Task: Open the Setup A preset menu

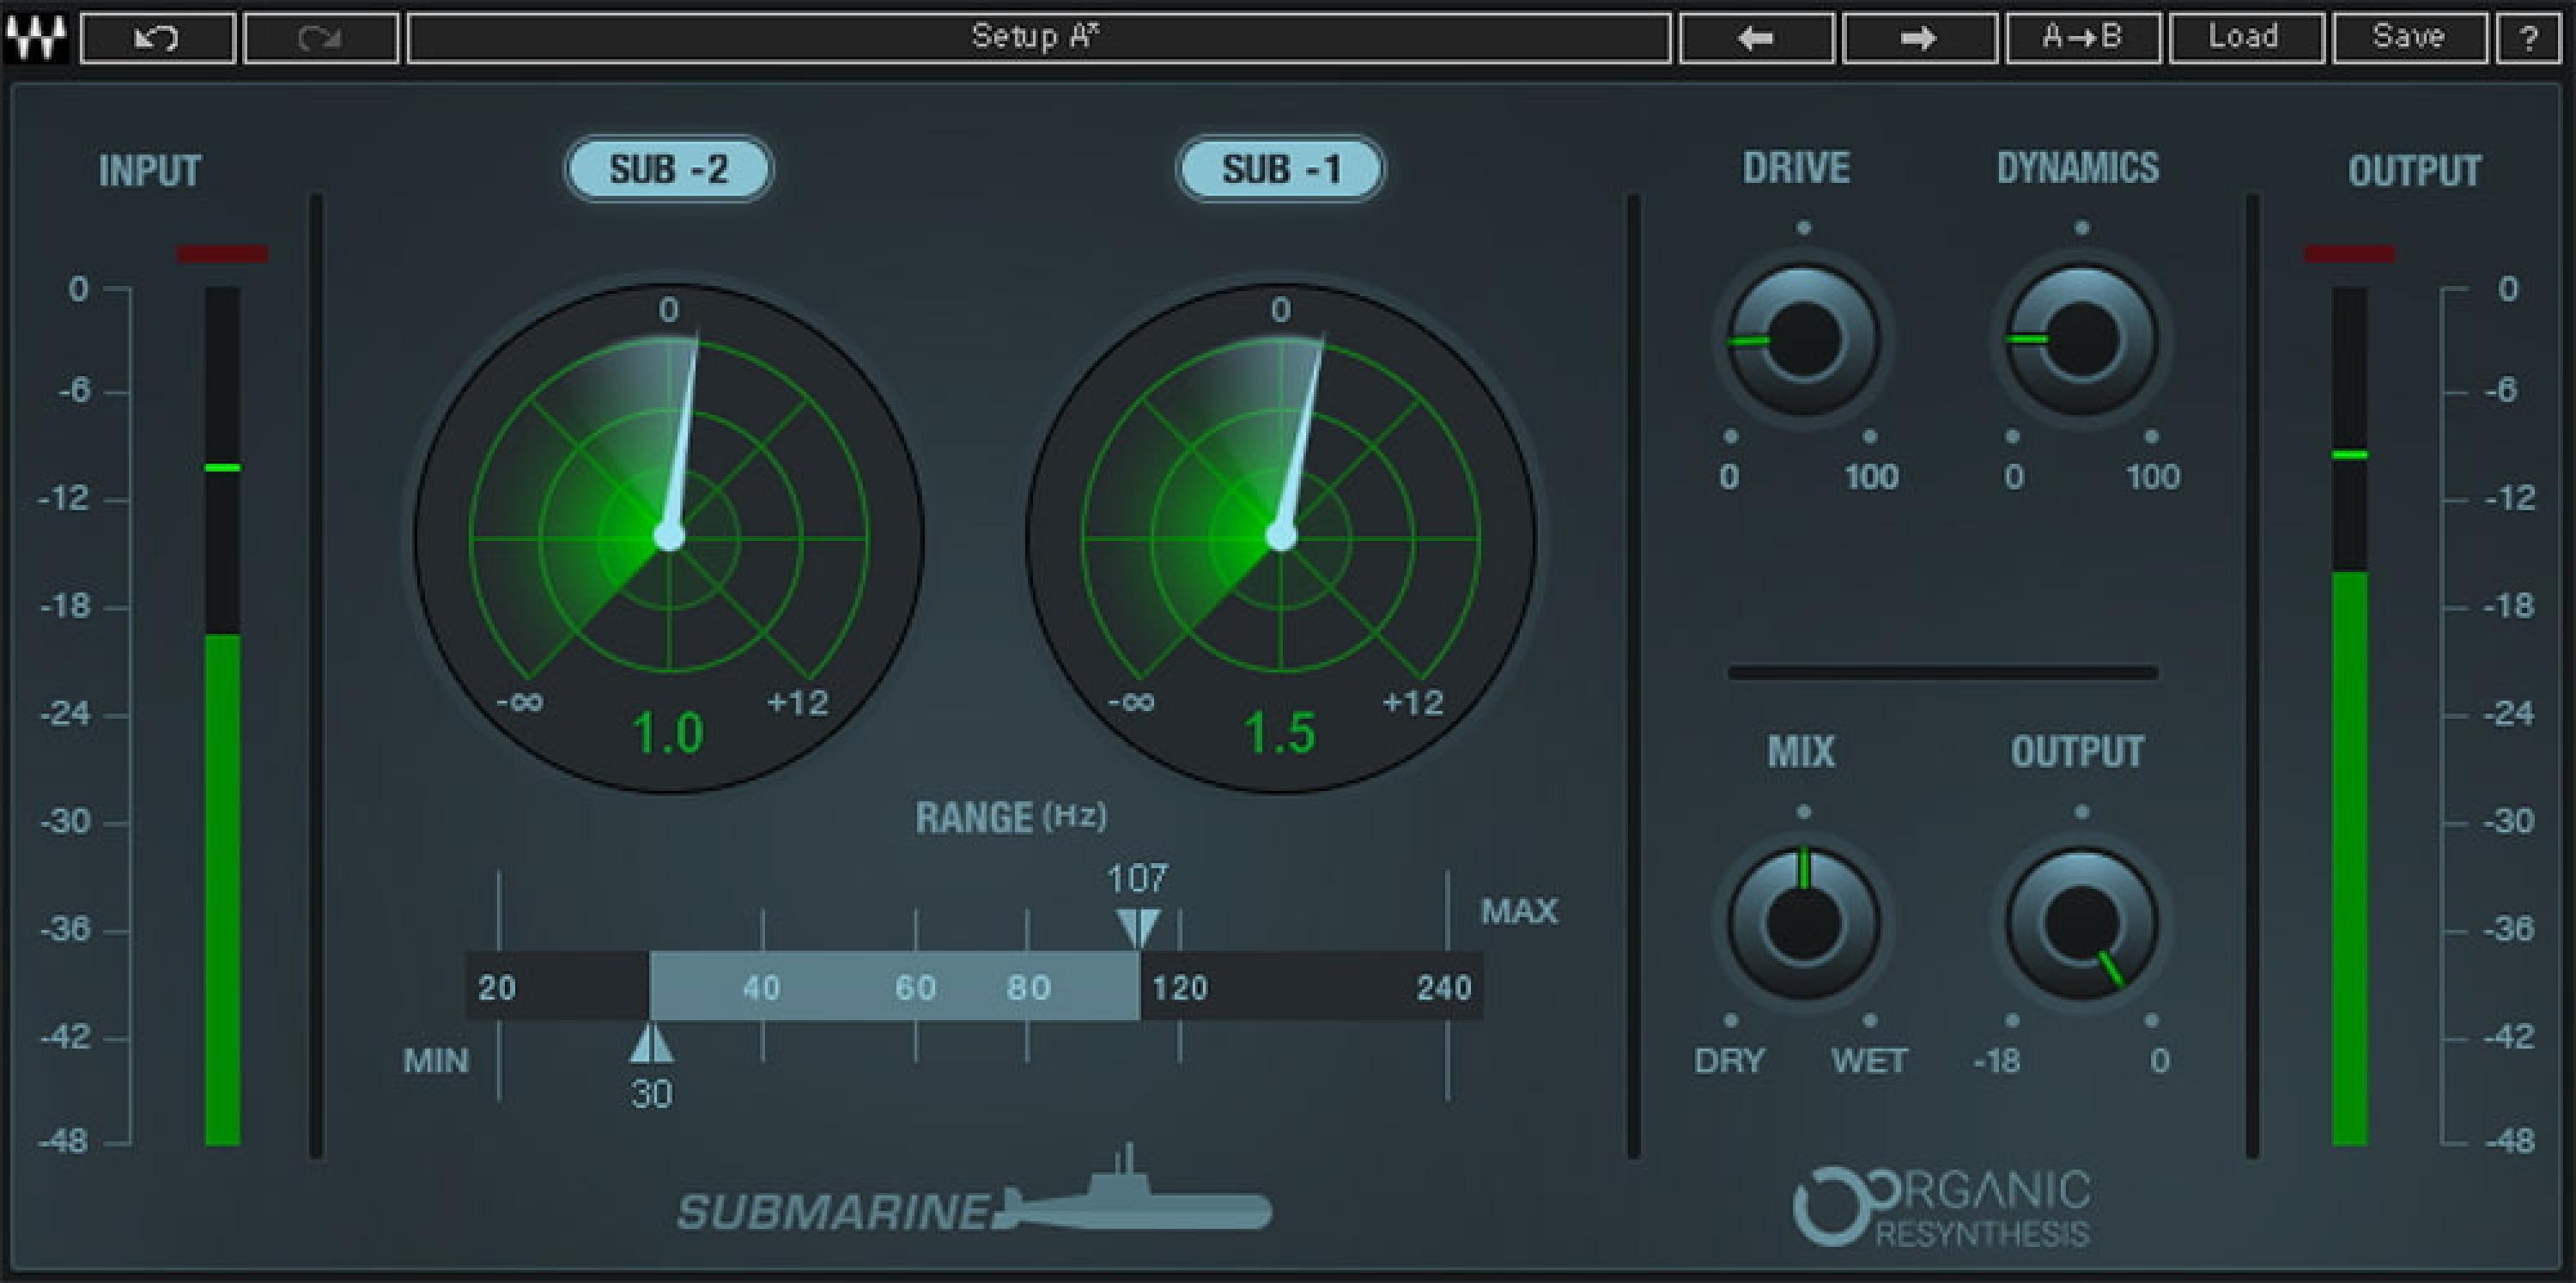Action: [x=1035, y=37]
